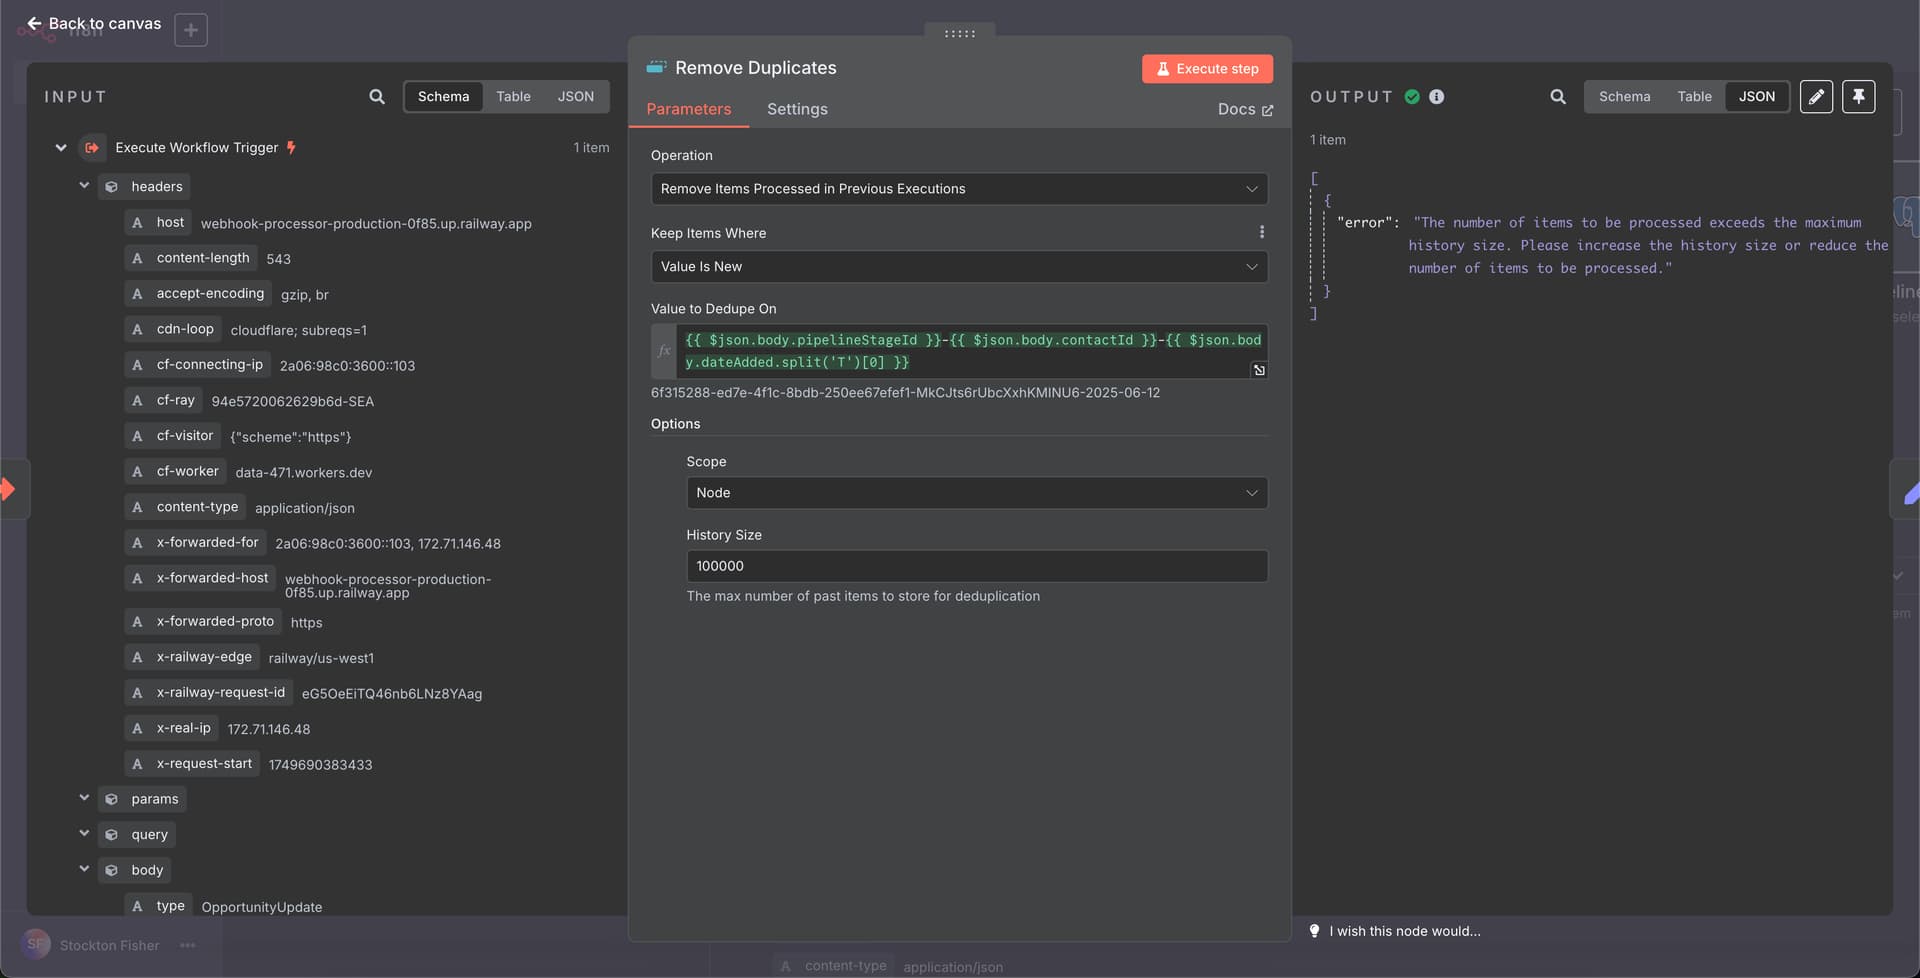Image resolution: width=1920 pixels, height=978 pixels.
Task: Click the x-forwarded-for field pill
Action: pos(195,542)
